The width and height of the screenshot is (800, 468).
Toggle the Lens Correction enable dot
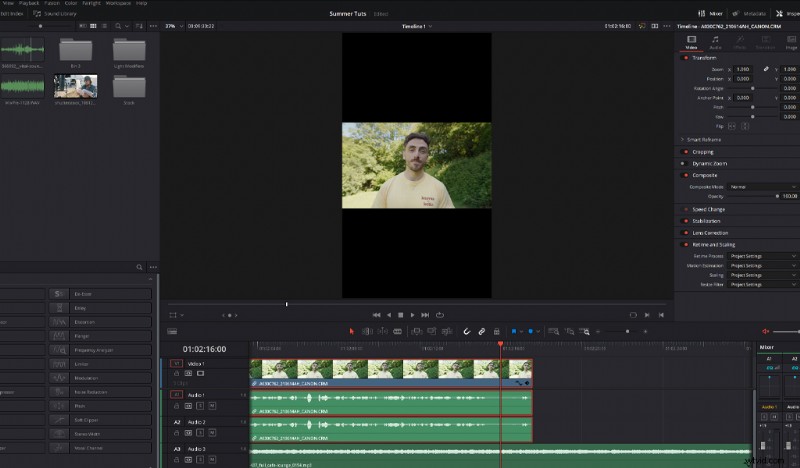685,233
